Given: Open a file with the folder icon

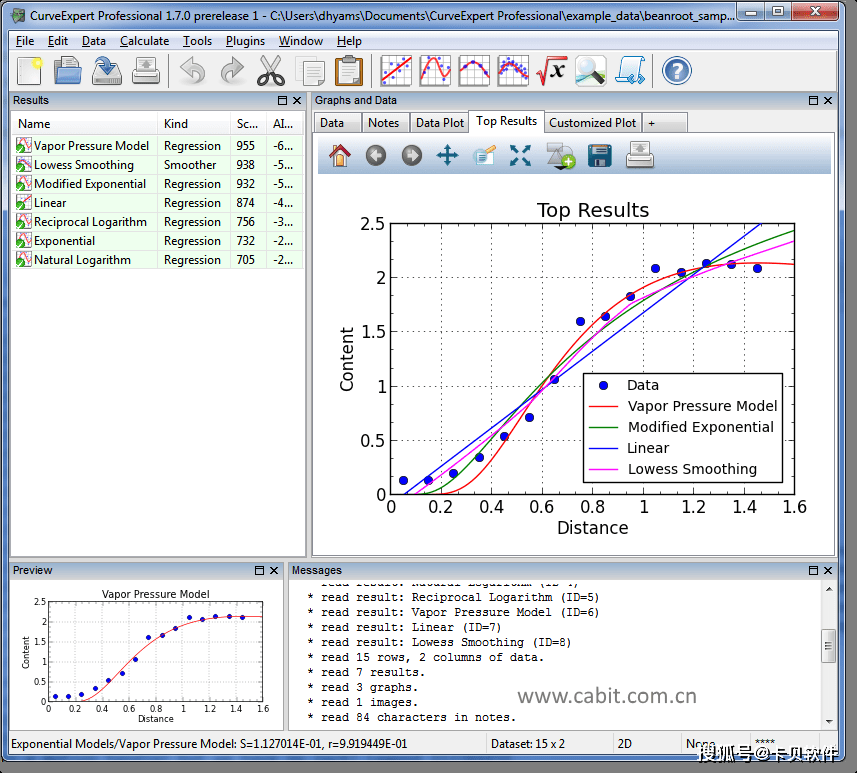Looking at the screenshot, I should click(x=67, y=71).
